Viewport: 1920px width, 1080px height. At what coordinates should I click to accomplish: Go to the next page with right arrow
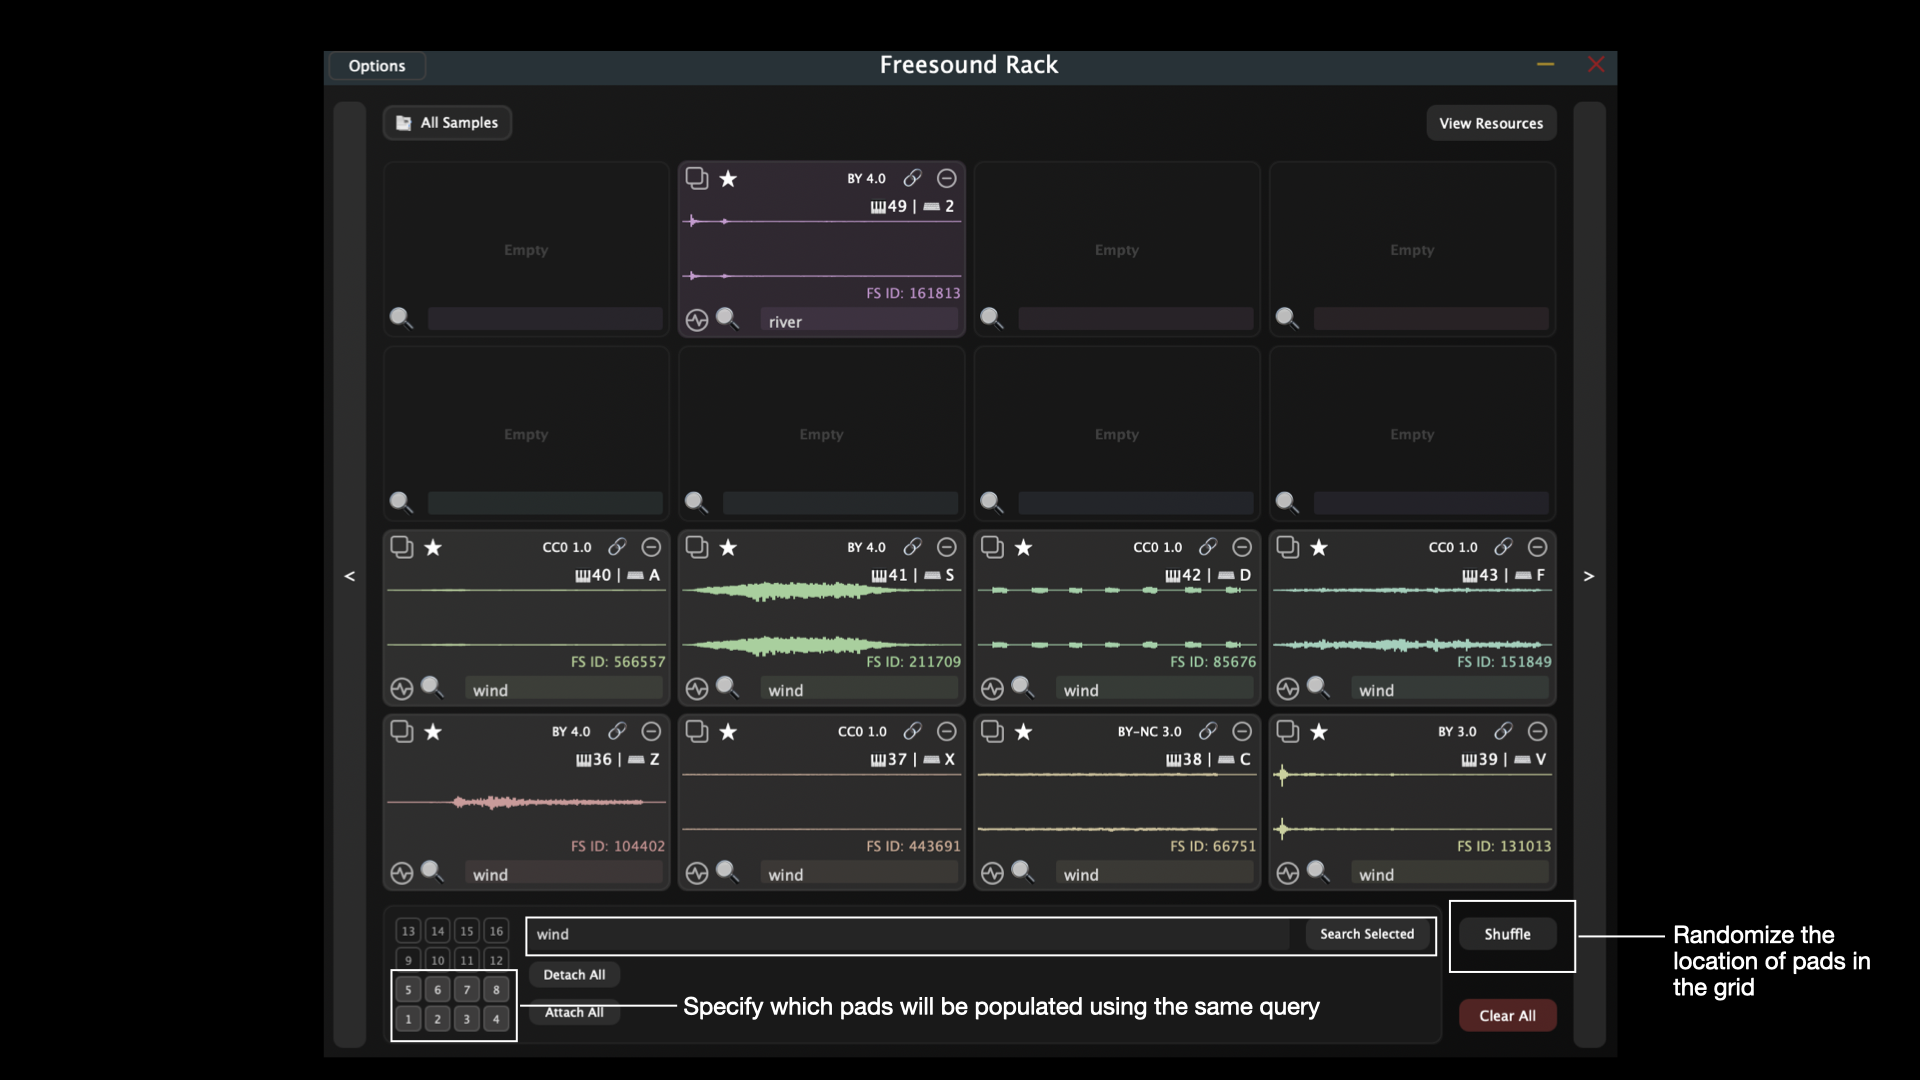(x=1588, y=576)
